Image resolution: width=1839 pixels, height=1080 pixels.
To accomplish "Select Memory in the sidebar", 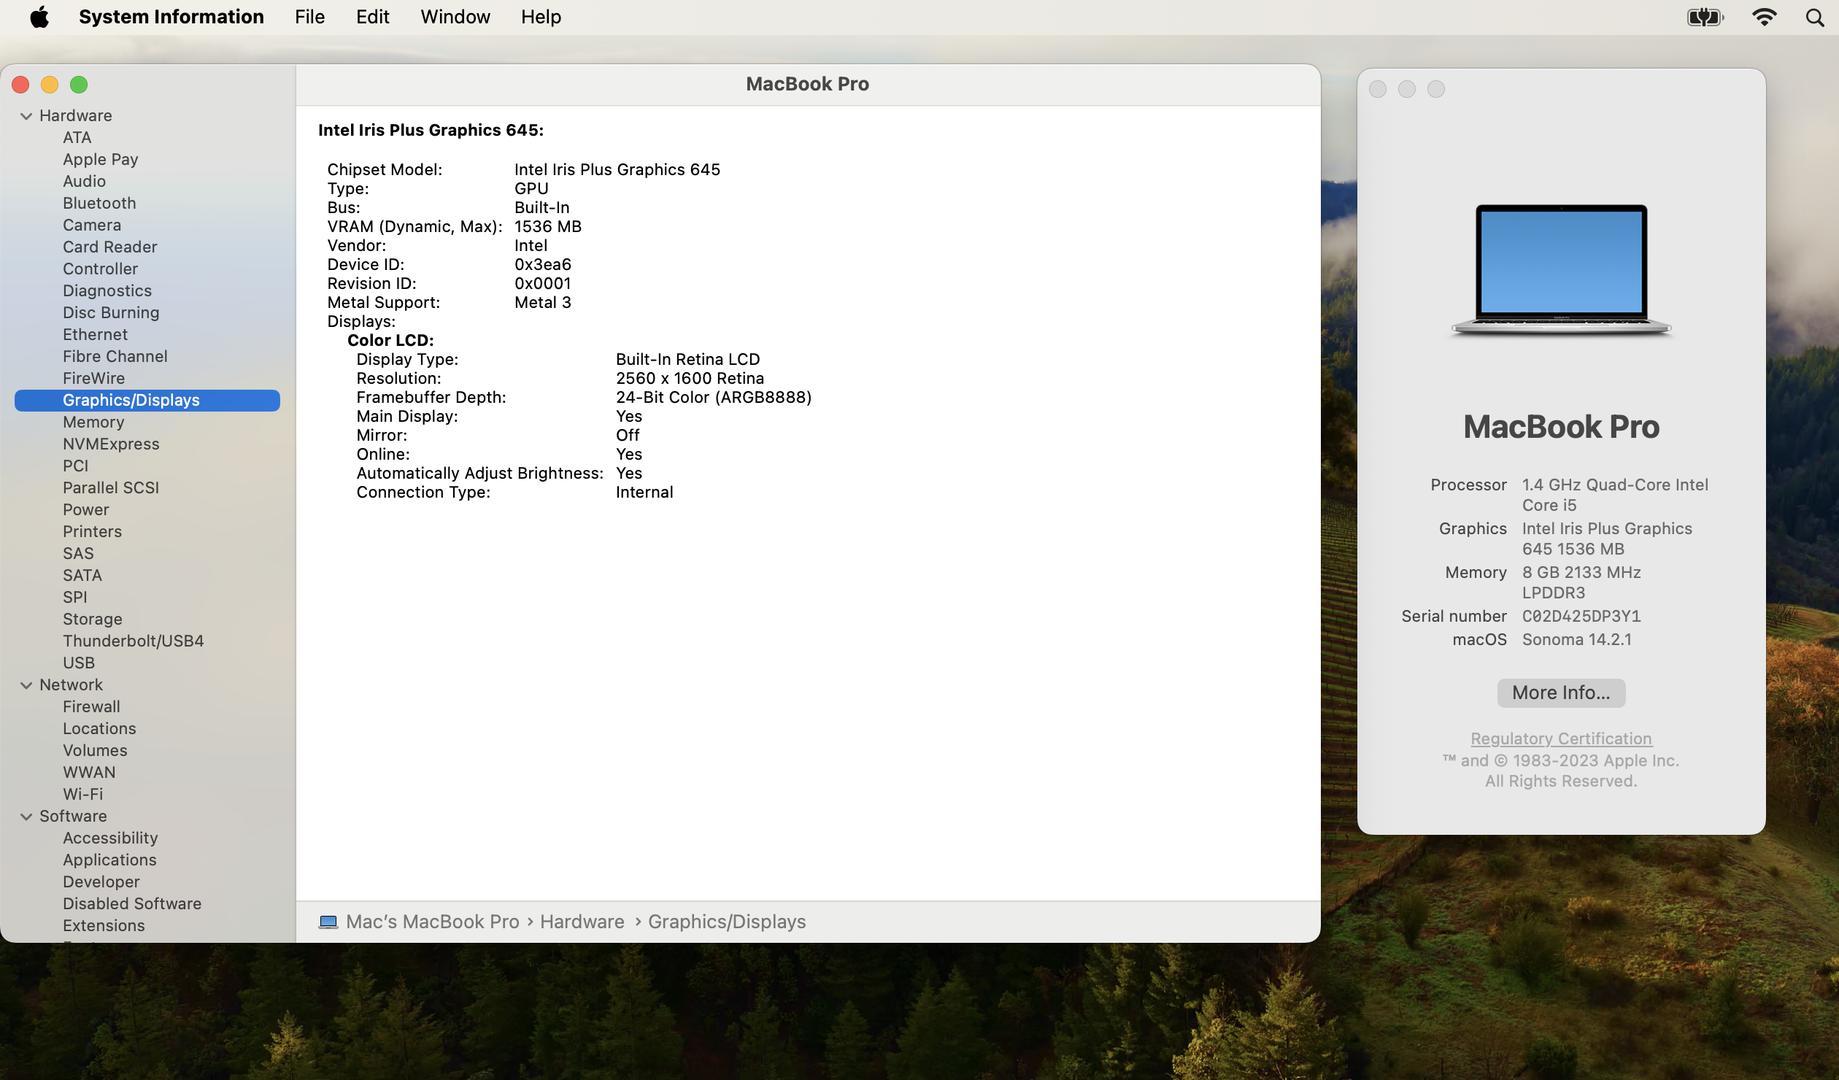I will tap(93, 423).
